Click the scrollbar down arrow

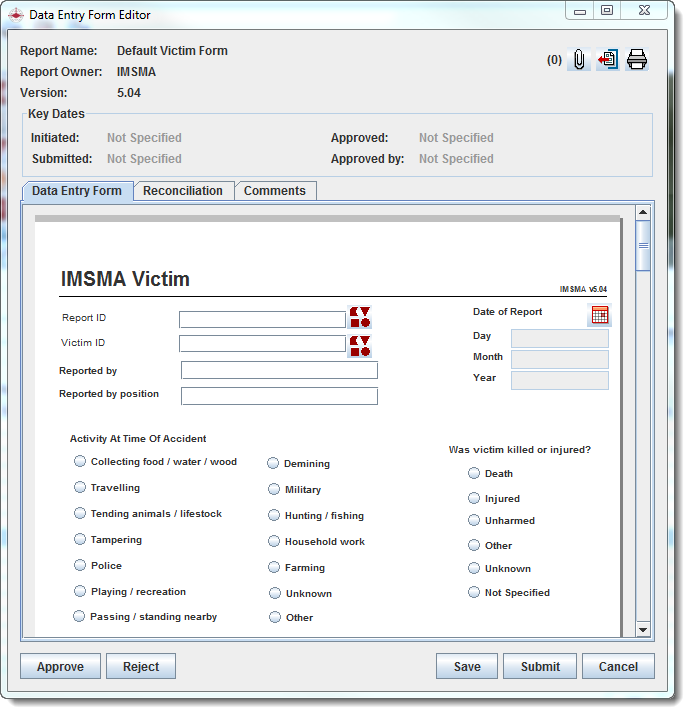click(x=643, y=630)
